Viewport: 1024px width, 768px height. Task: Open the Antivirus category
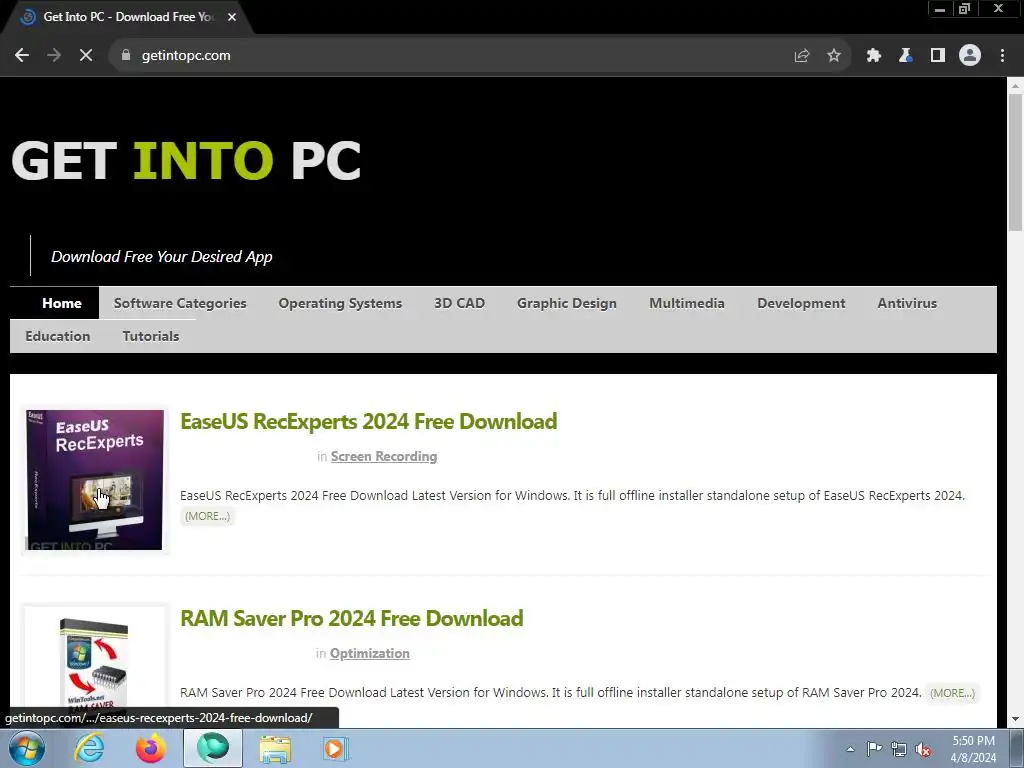point(906,303)
